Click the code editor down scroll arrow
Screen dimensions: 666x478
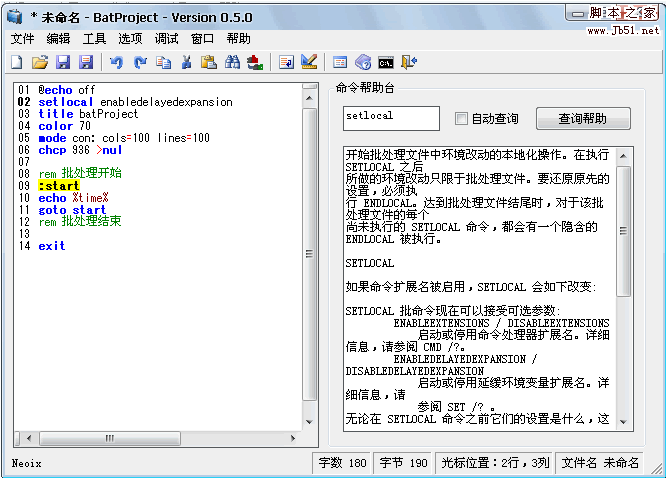[x=309, y=421]
